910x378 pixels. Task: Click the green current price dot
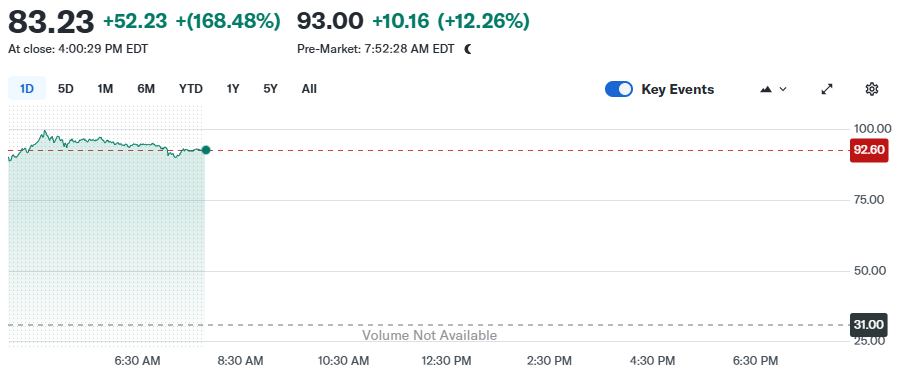[x=205, y=150]
